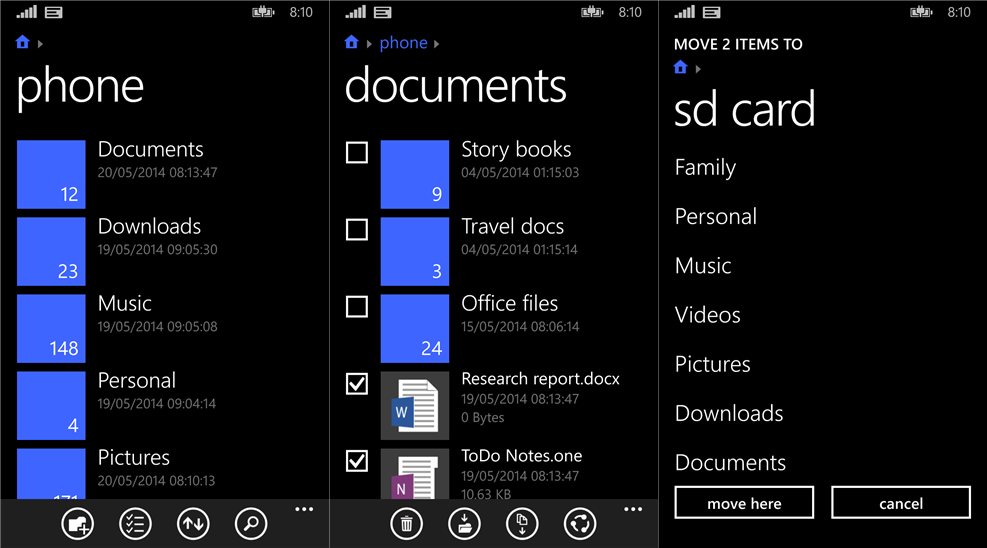Select Downloads folder on sd card
This screenshot has width=987, height=548.
pos(729,413)
